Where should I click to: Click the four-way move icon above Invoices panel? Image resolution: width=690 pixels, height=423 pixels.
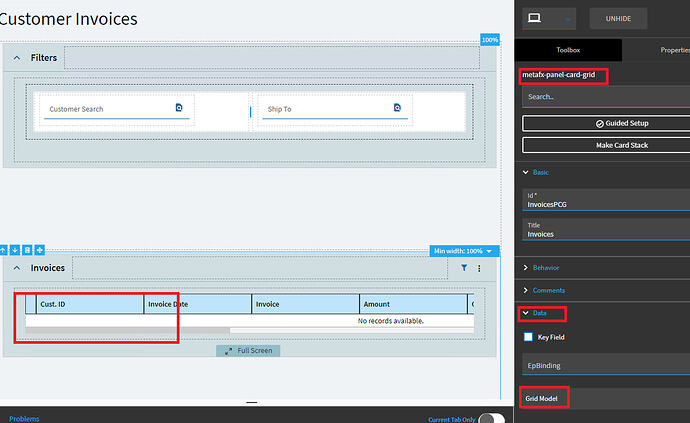[x=40, y=250]
